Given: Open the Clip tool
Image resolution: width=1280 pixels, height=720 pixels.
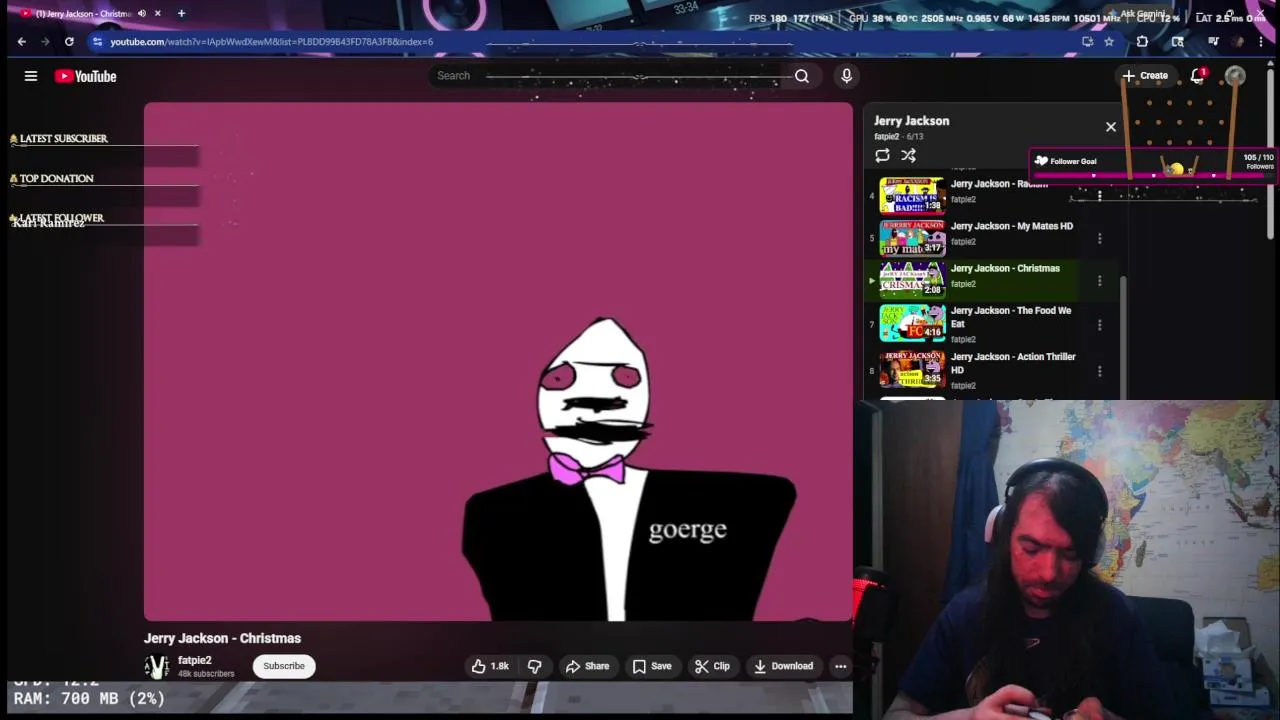Looking at the screenshot, I should (x=712, y=666).
